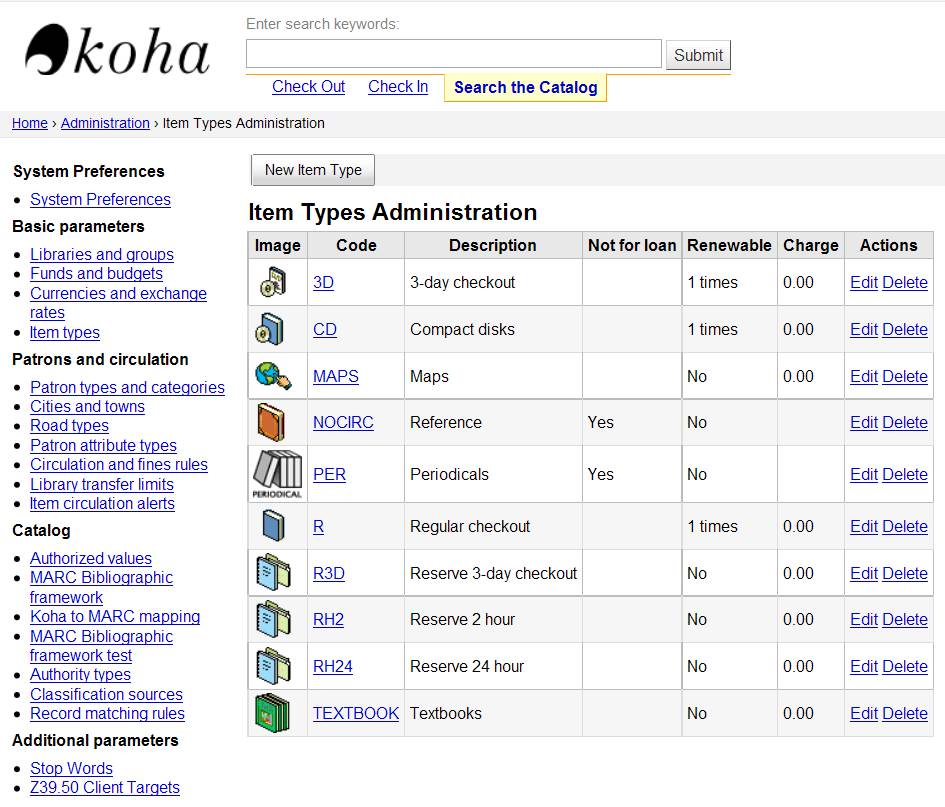Click the Maps globe image
945x807 pixels.
[x=273, y=376]
